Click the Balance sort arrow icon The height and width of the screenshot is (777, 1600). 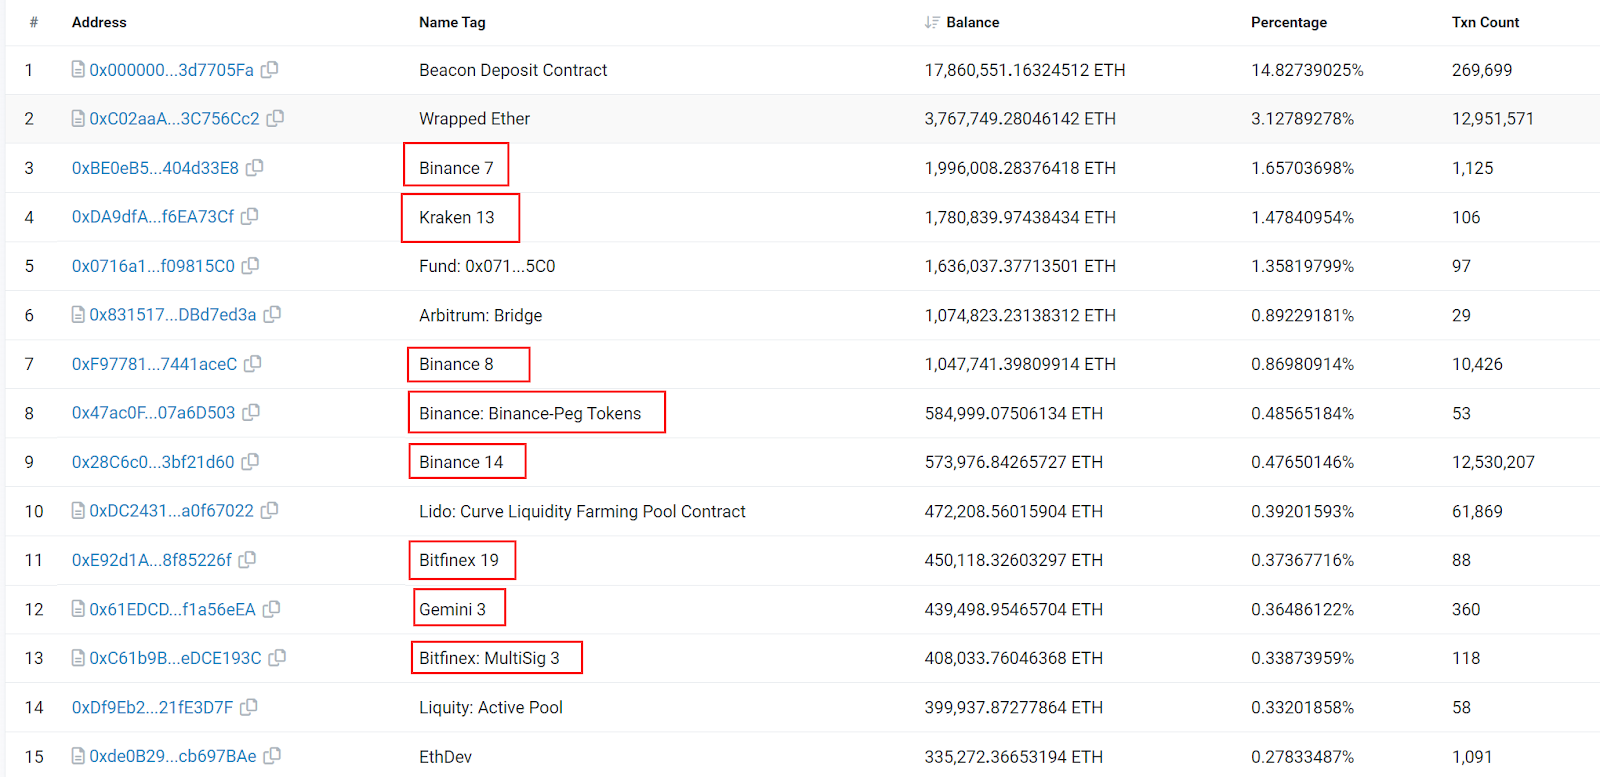(932, 22)
